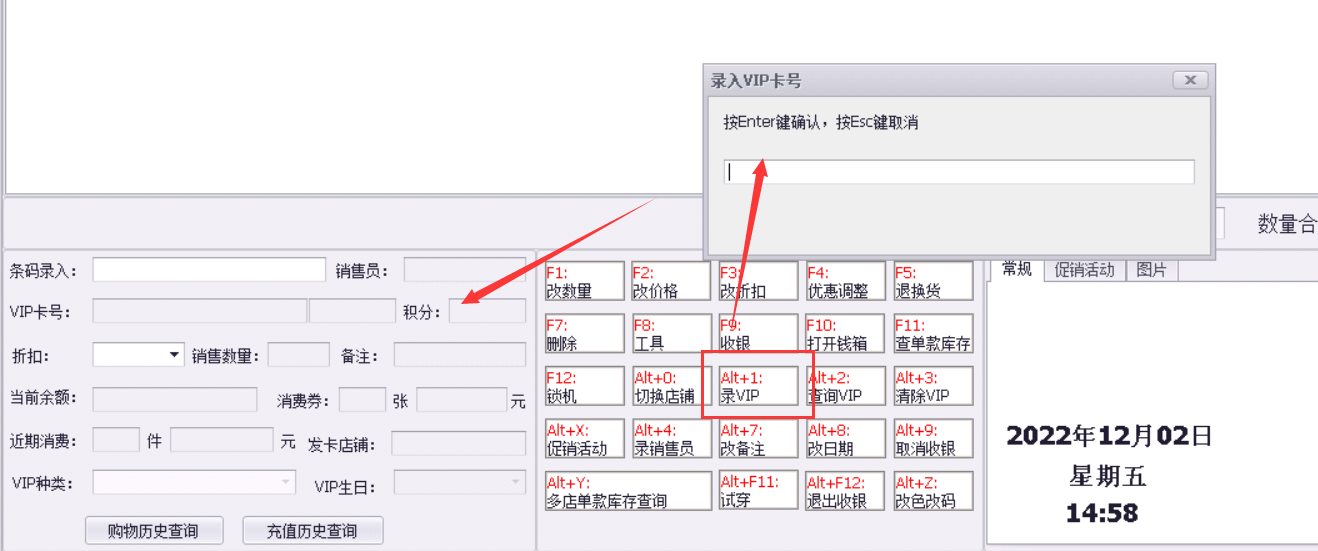Expand the 折扣 dropdown
Viewport: 1318px width, 551px height.
click(175, 355)
